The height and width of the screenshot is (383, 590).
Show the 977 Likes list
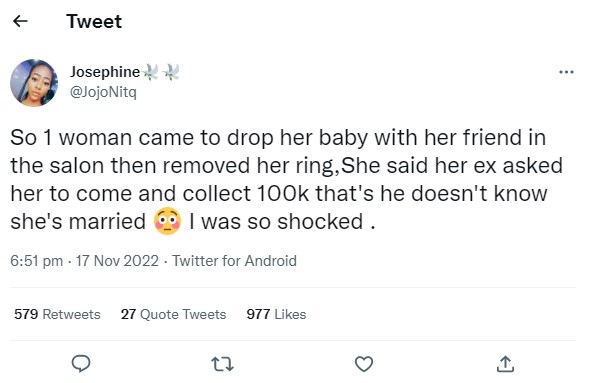pyautogui.click(x=276, y=314)
